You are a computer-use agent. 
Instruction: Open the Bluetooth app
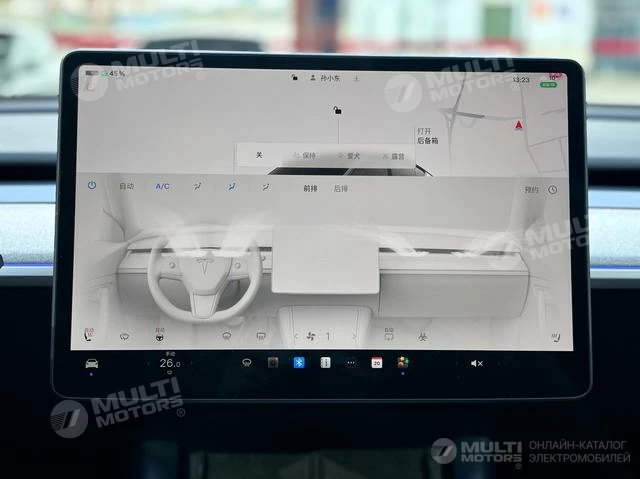[x=298, y=363]
